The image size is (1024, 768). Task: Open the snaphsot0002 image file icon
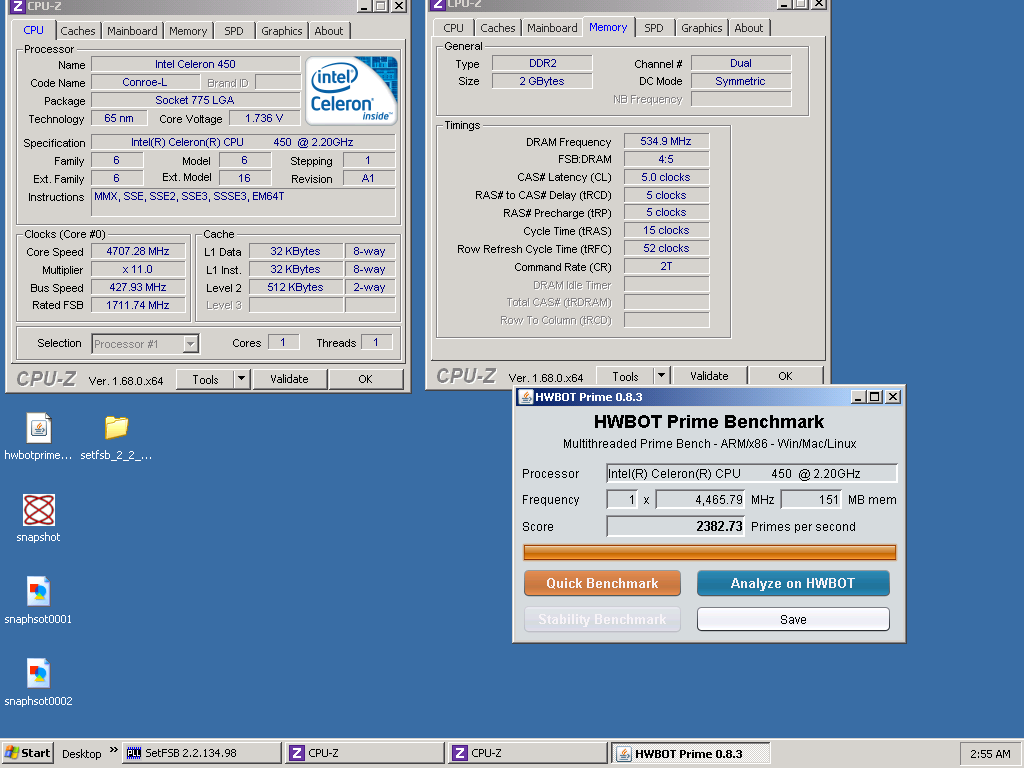point(39,673)
